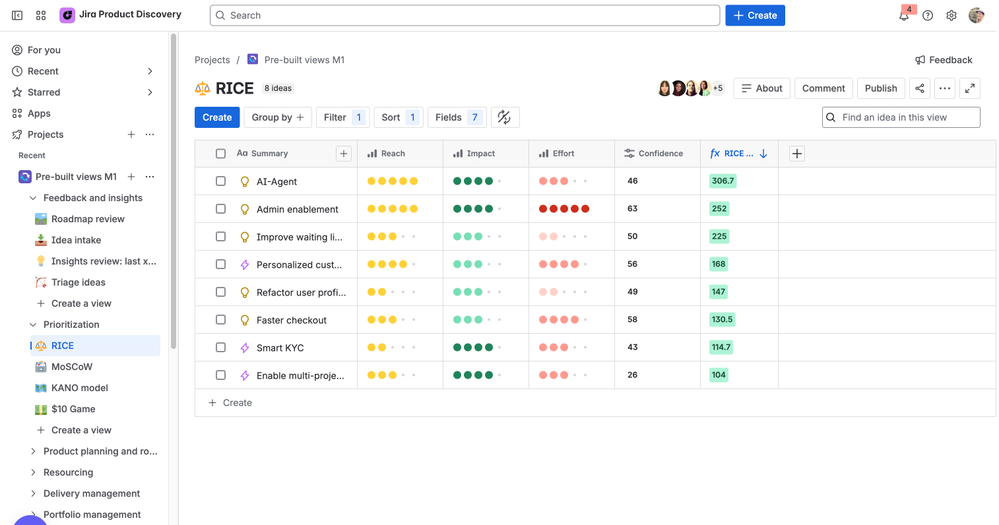Viewport: 999px width, 525px height.
Task: Open the notifications bell
Action: point(904,15)
